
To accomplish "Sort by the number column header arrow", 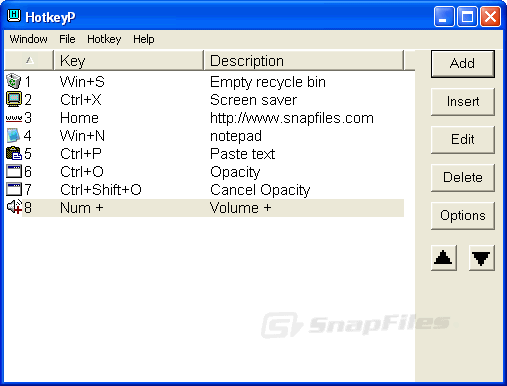I will pyautogui.click(x=29, y=60).
